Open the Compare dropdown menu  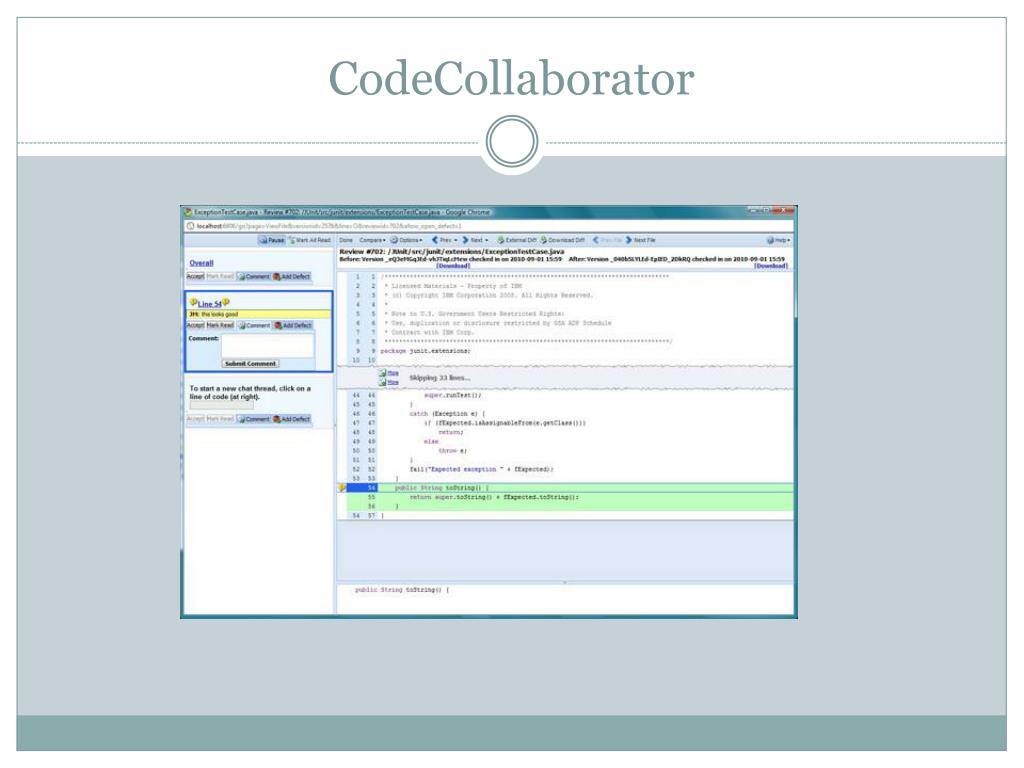(372, 240)
